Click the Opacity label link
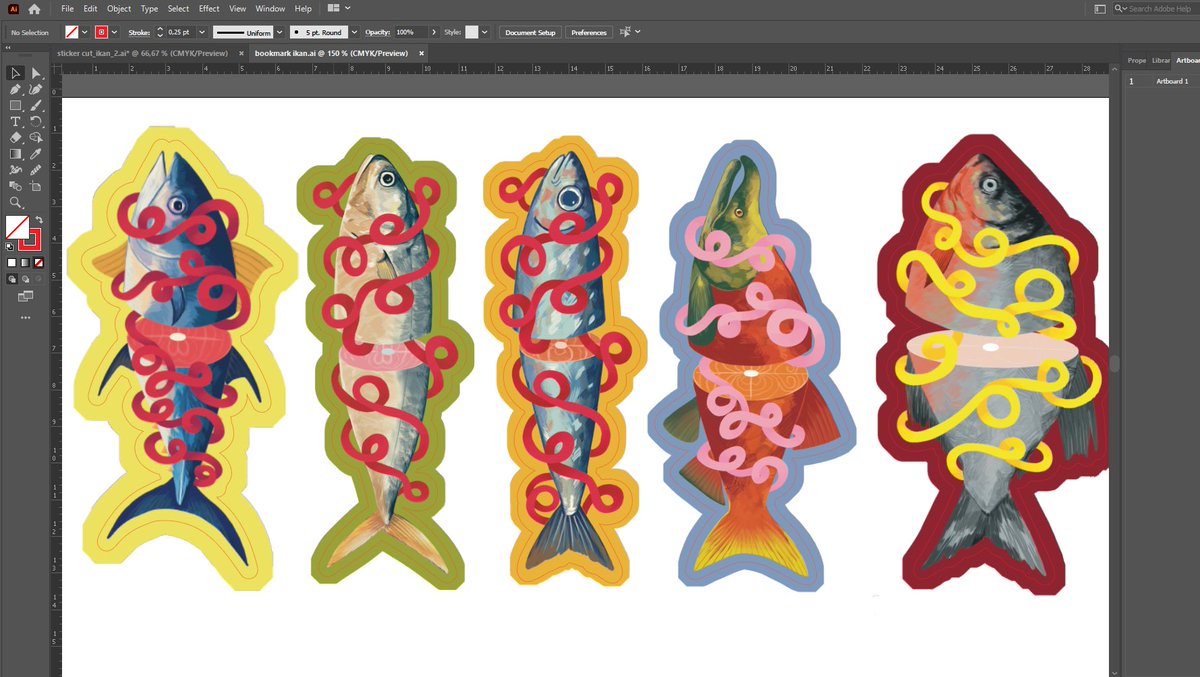This screenshot has height=677, width=1200. point(377,32)
